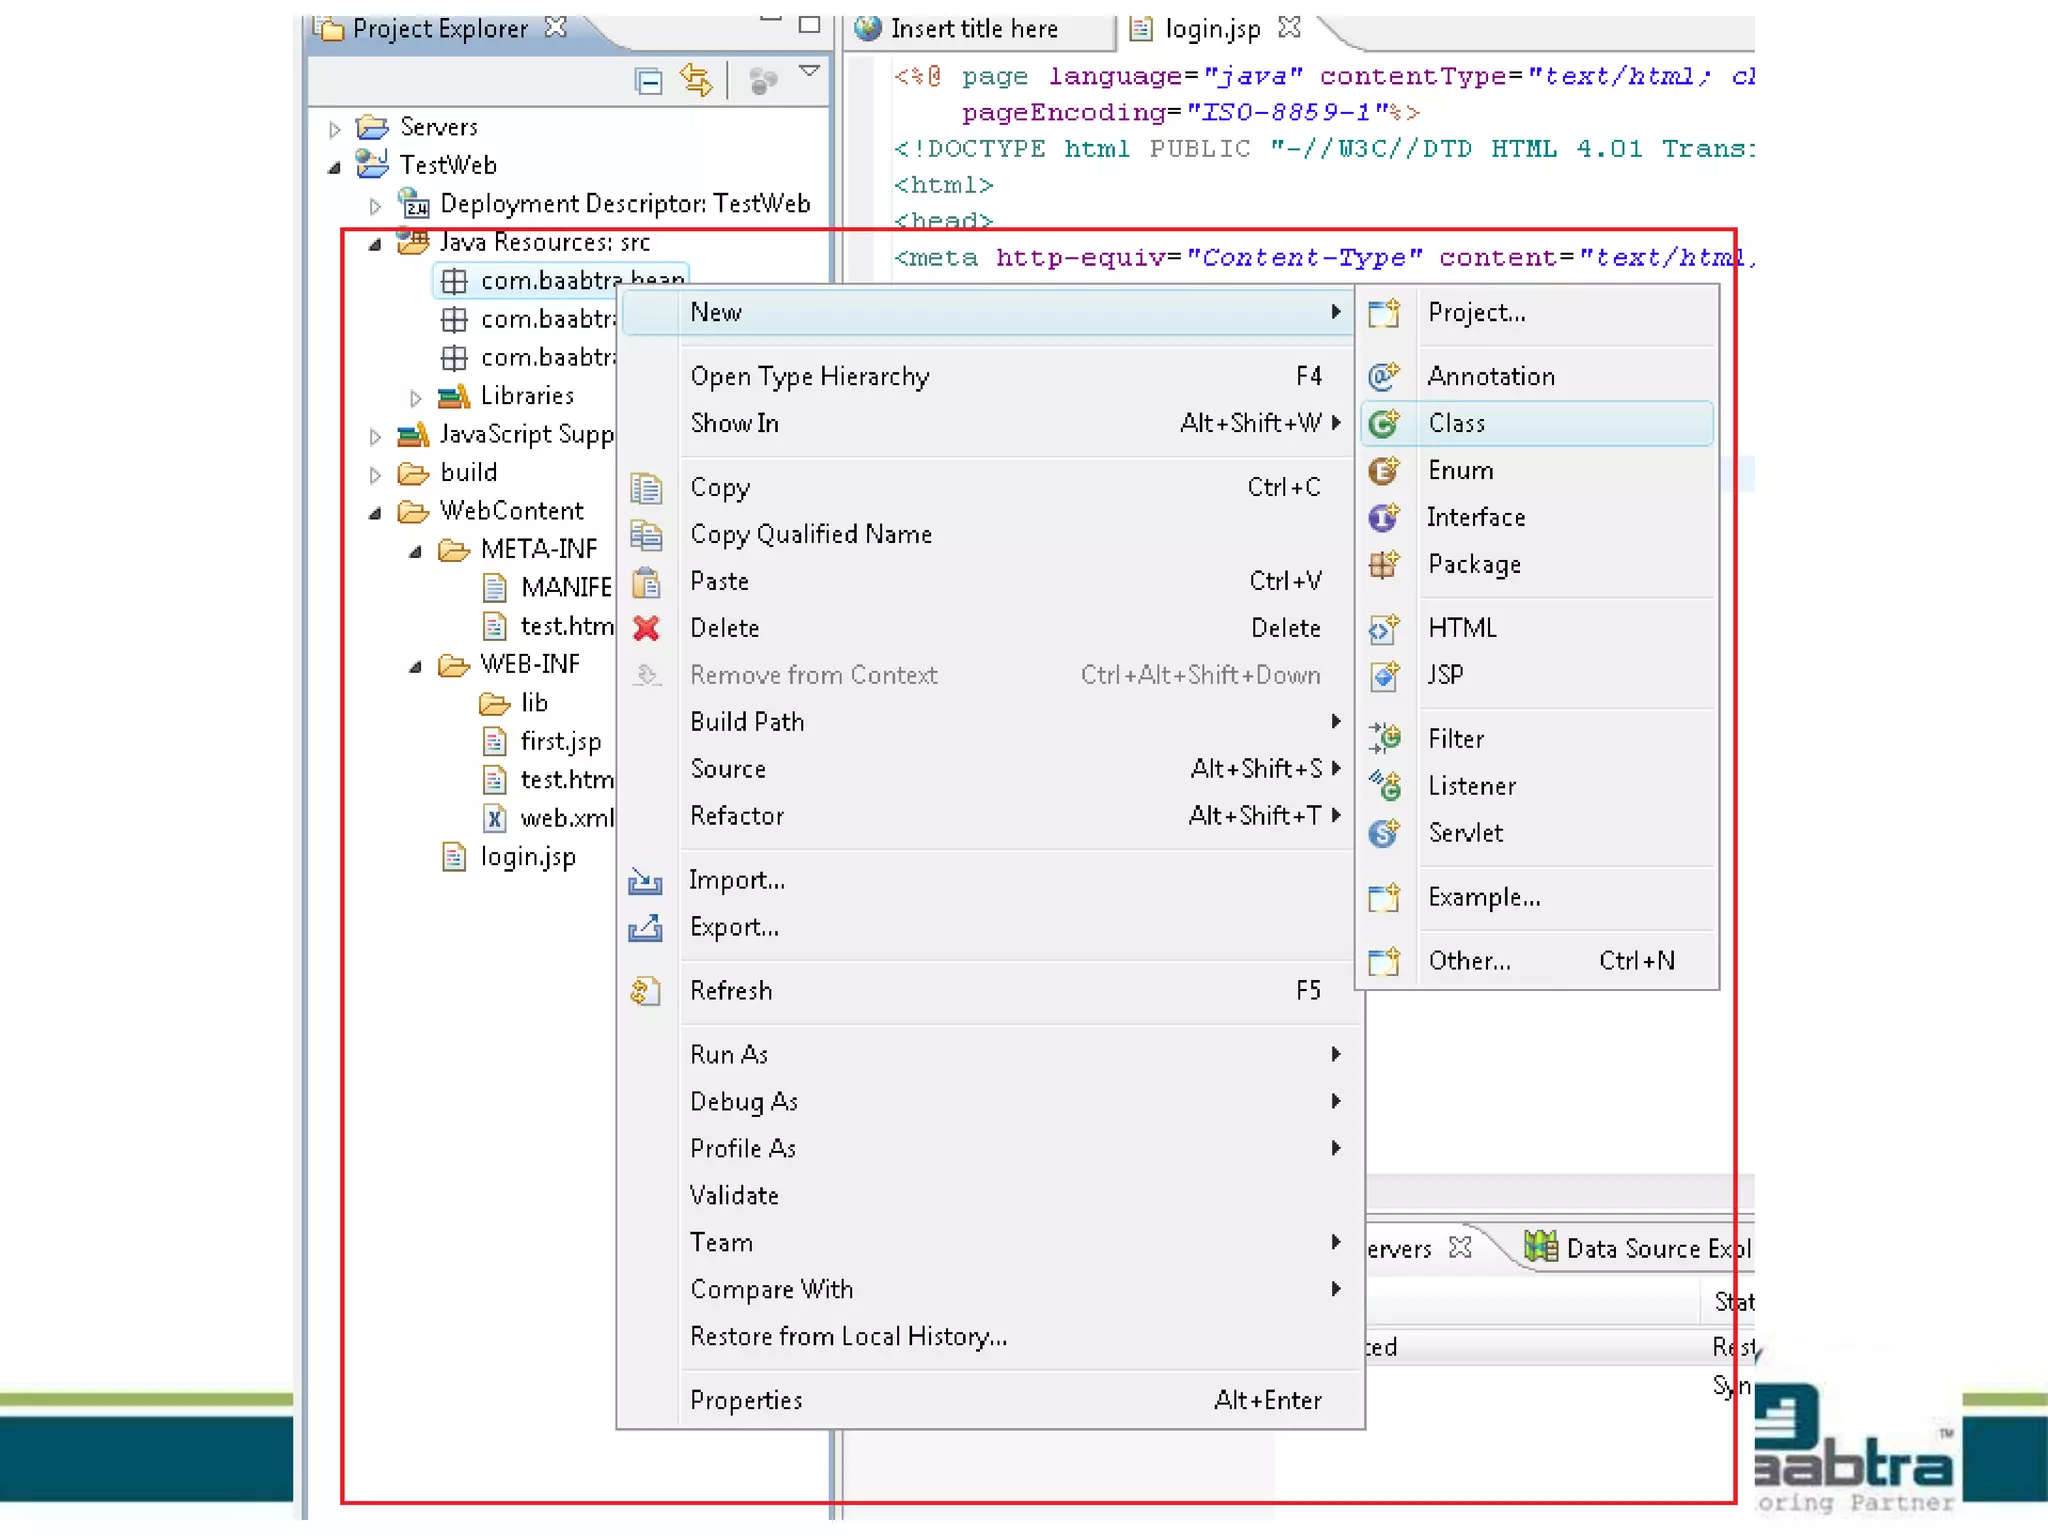Click the Link with Editor arrows icon

(696, 79)
